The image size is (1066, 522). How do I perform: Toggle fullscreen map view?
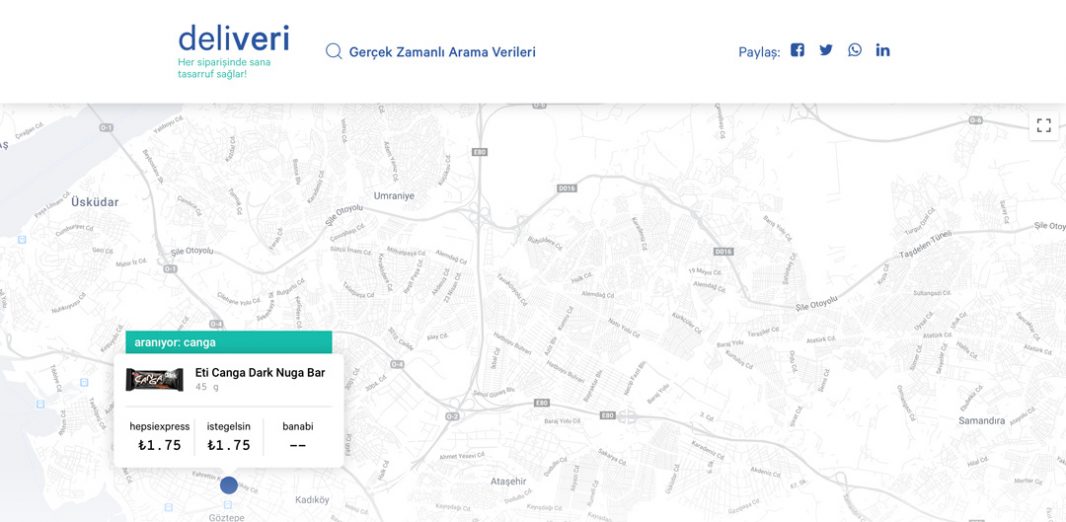click(x=1044, y=126)
